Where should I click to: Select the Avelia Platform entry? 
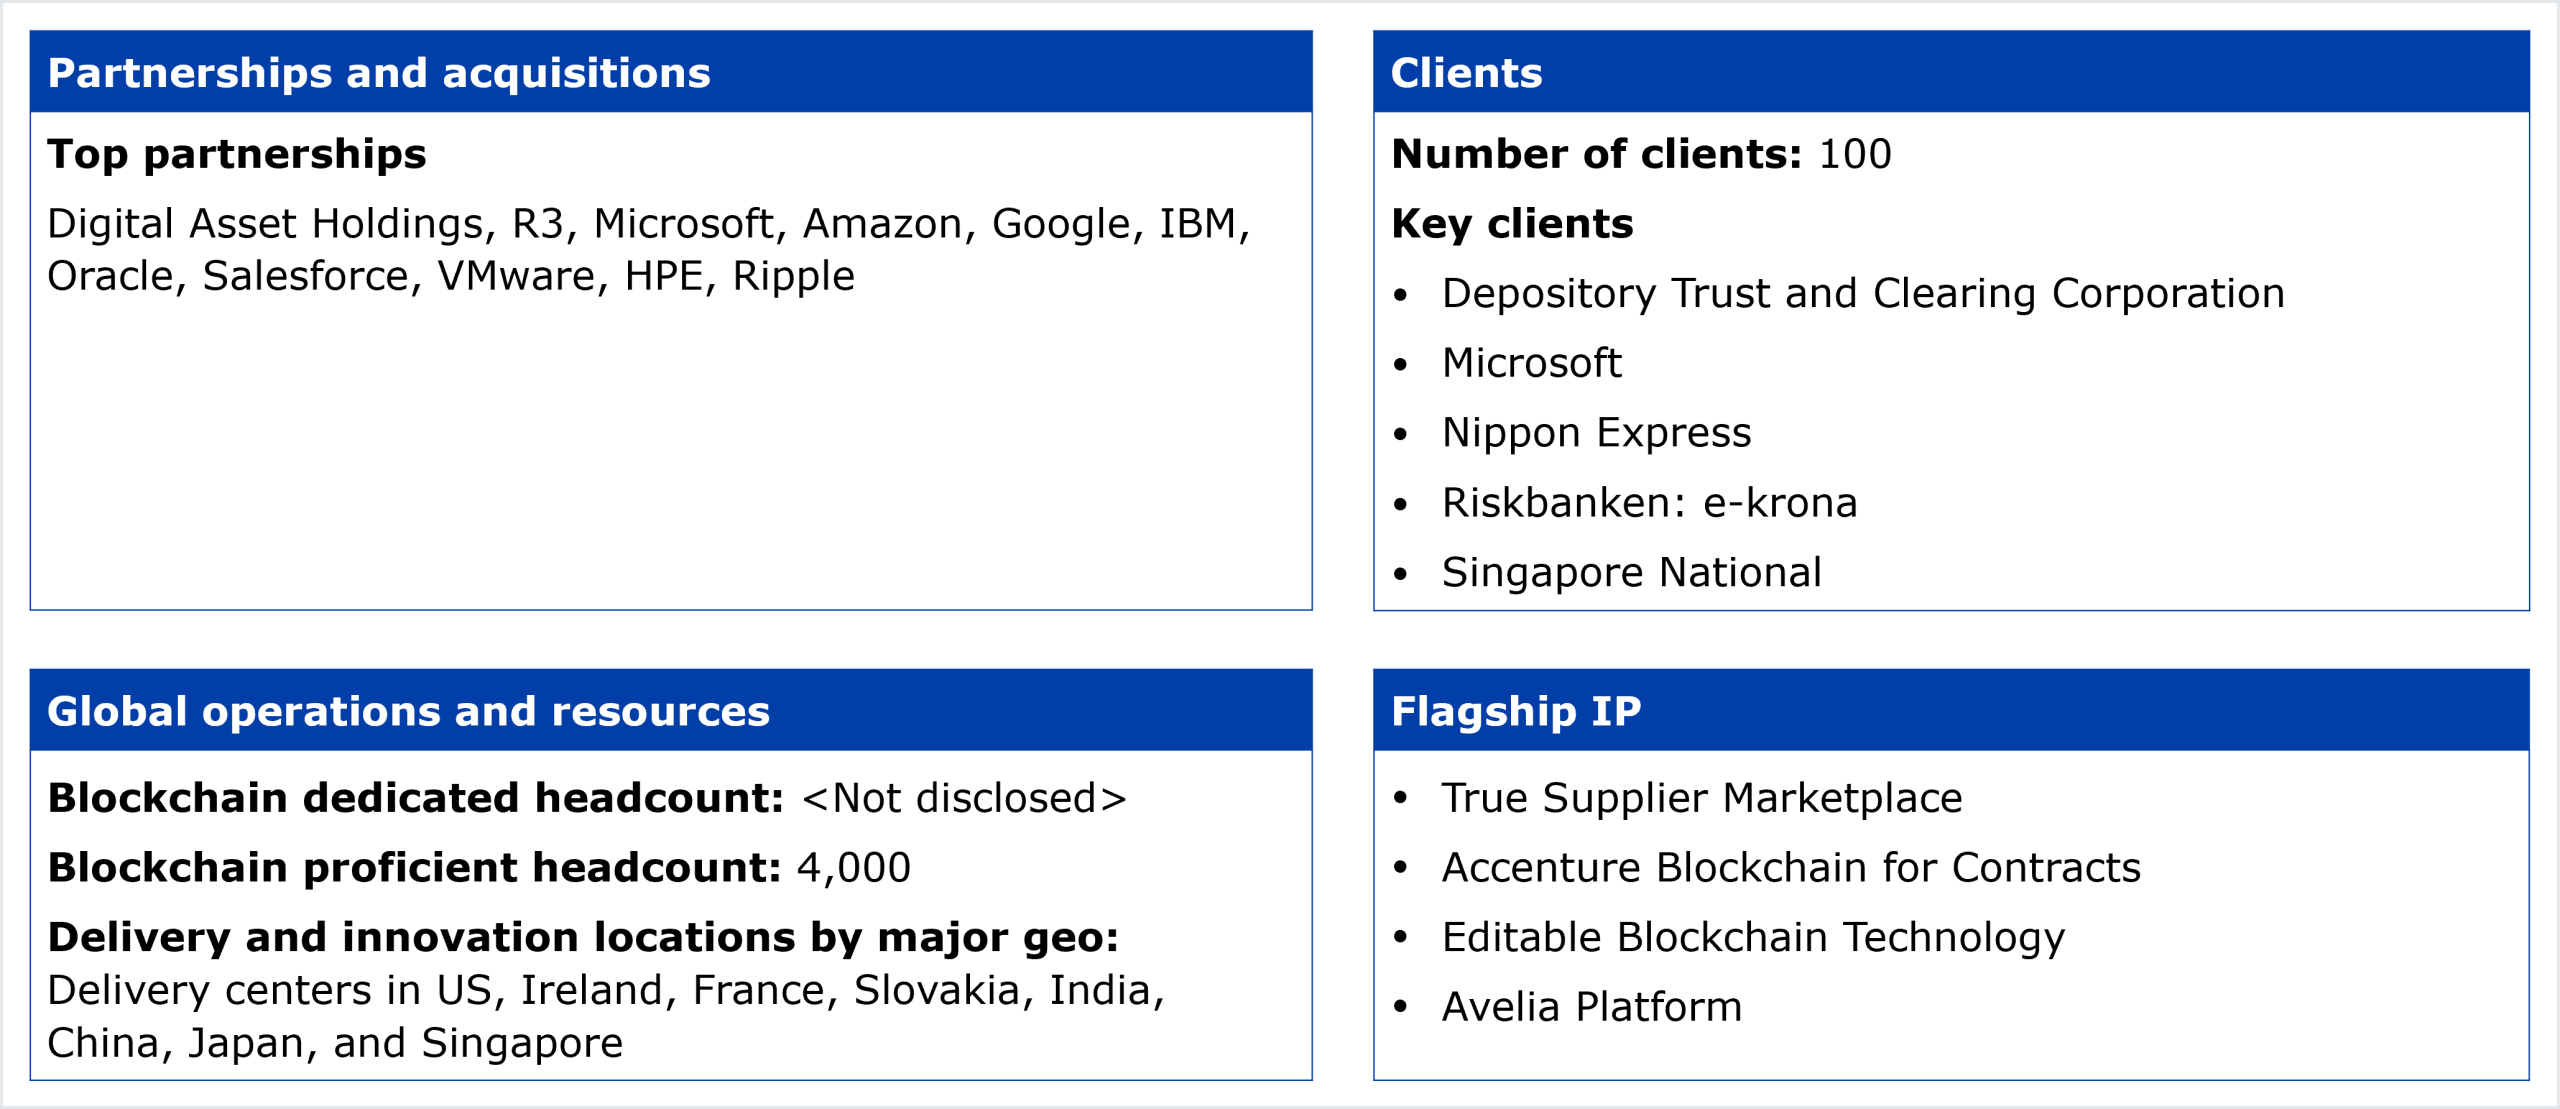1591,1007
